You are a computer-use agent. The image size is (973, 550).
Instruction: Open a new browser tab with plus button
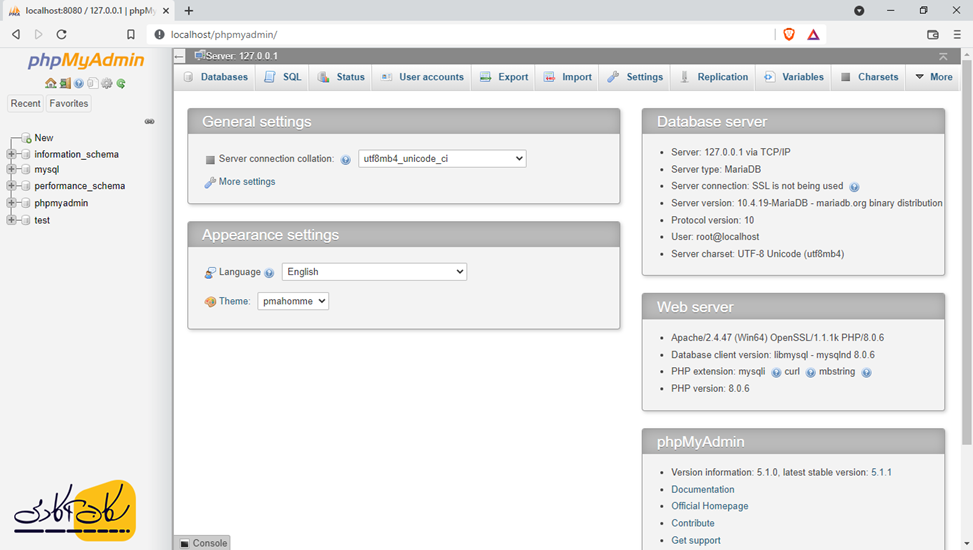point(189,11)
